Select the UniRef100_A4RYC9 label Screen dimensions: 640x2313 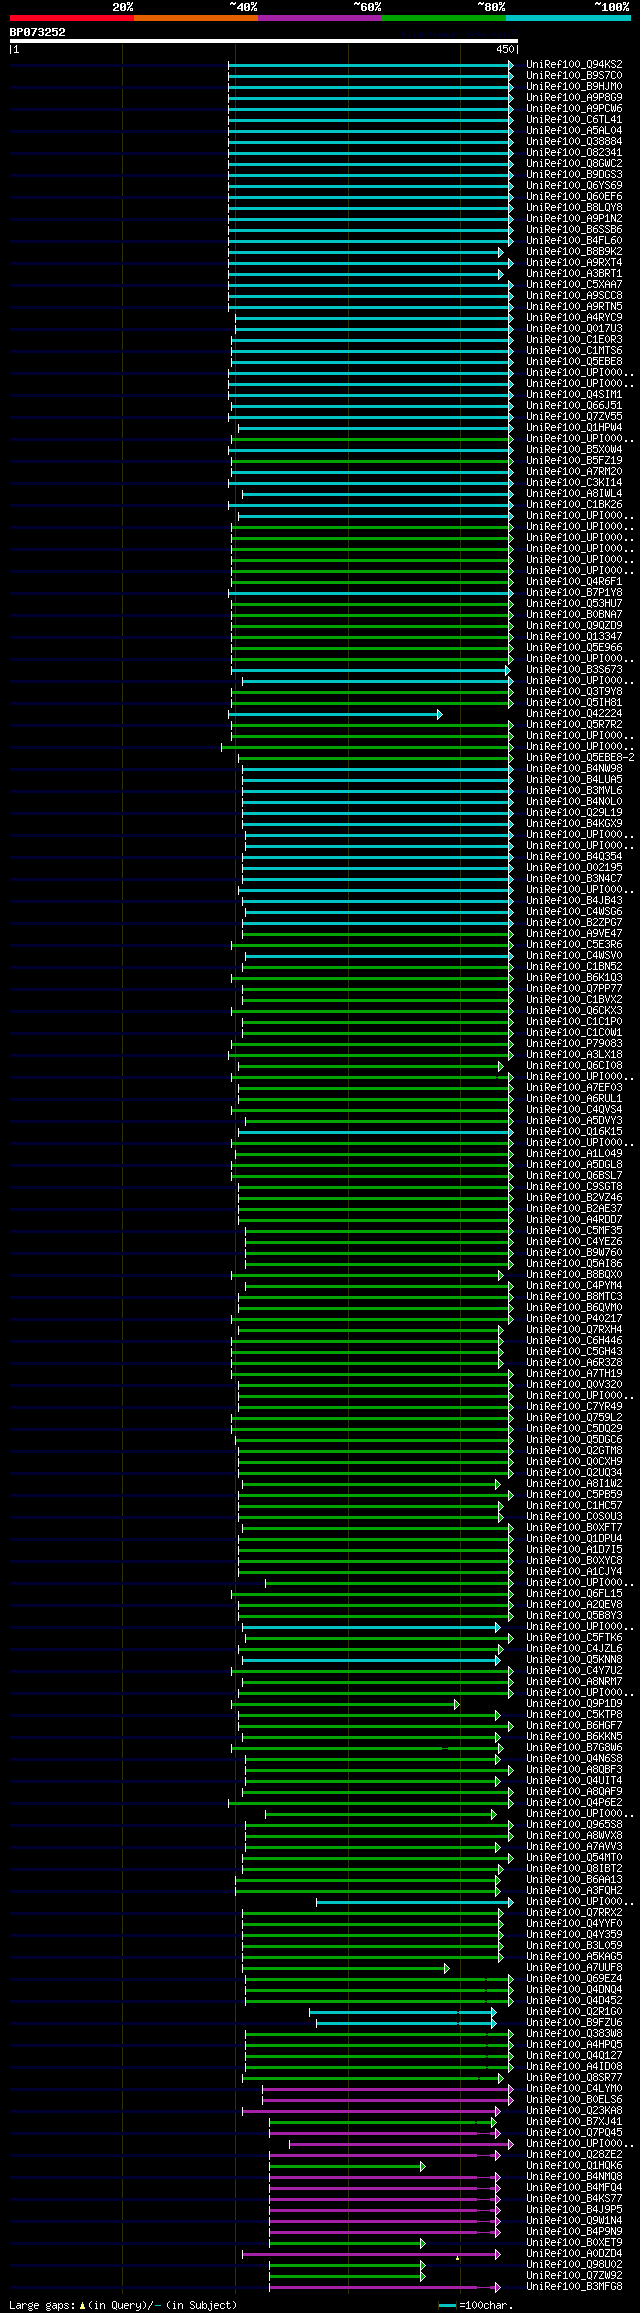[574, 317]
